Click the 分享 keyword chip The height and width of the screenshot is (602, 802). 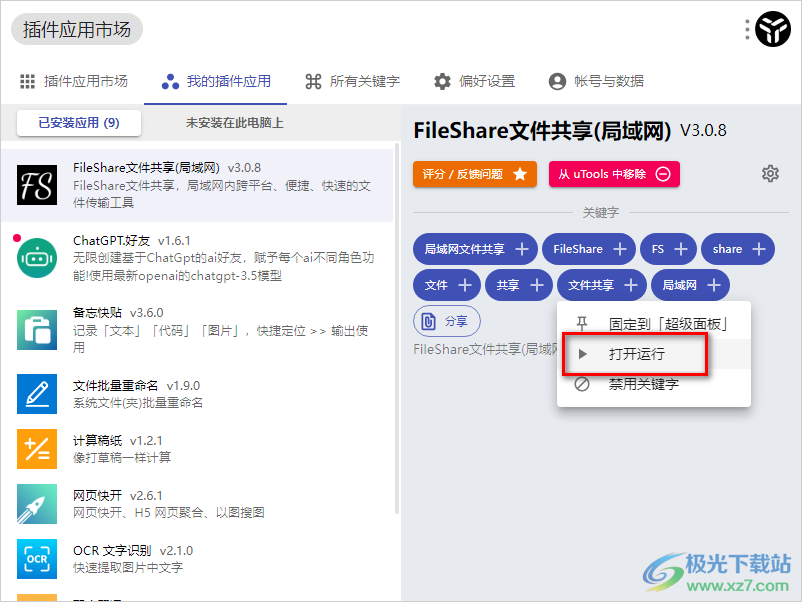pos(447,321)
